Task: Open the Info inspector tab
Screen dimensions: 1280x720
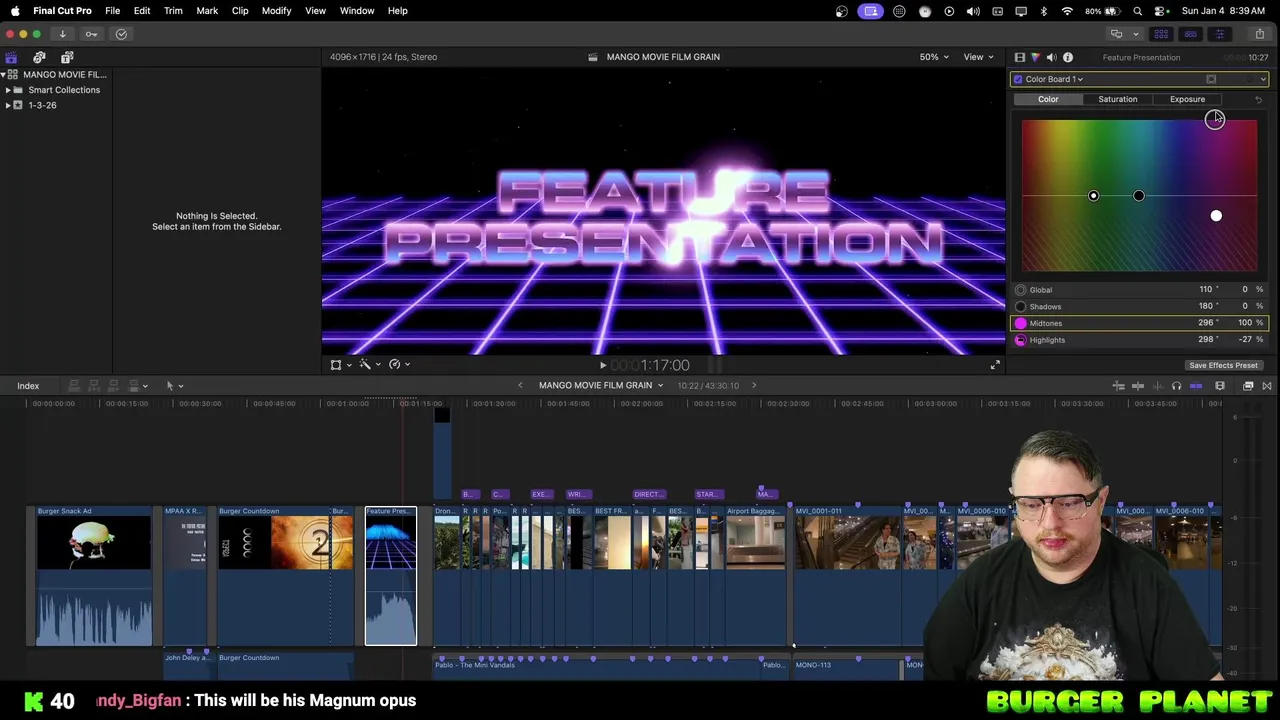Action: click(1068, 58)
